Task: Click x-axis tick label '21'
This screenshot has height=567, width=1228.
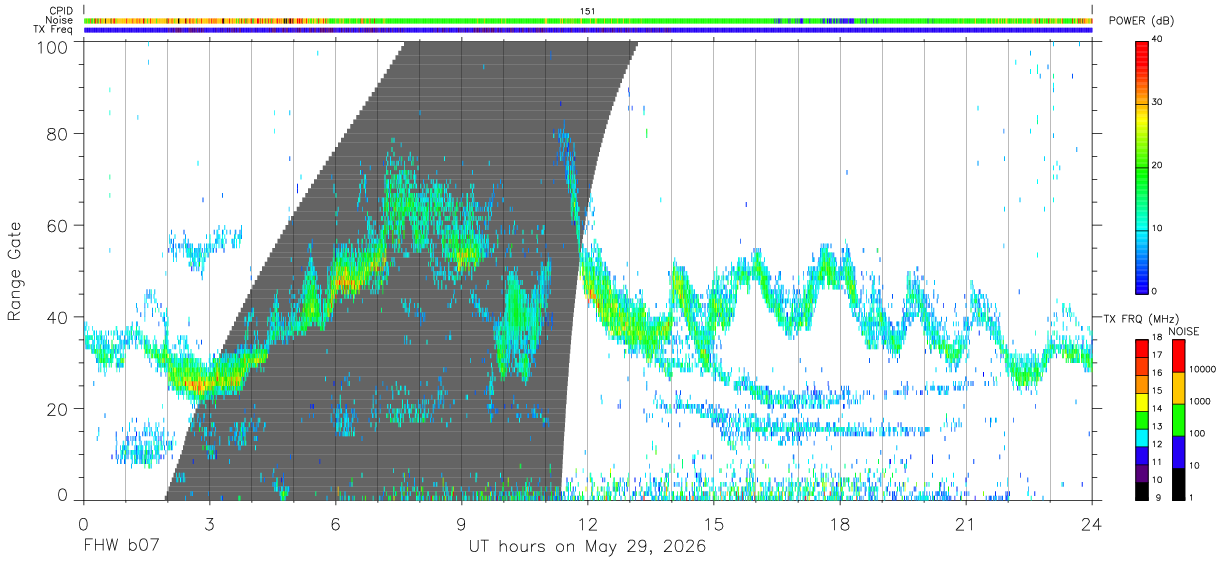Action: 966,523
